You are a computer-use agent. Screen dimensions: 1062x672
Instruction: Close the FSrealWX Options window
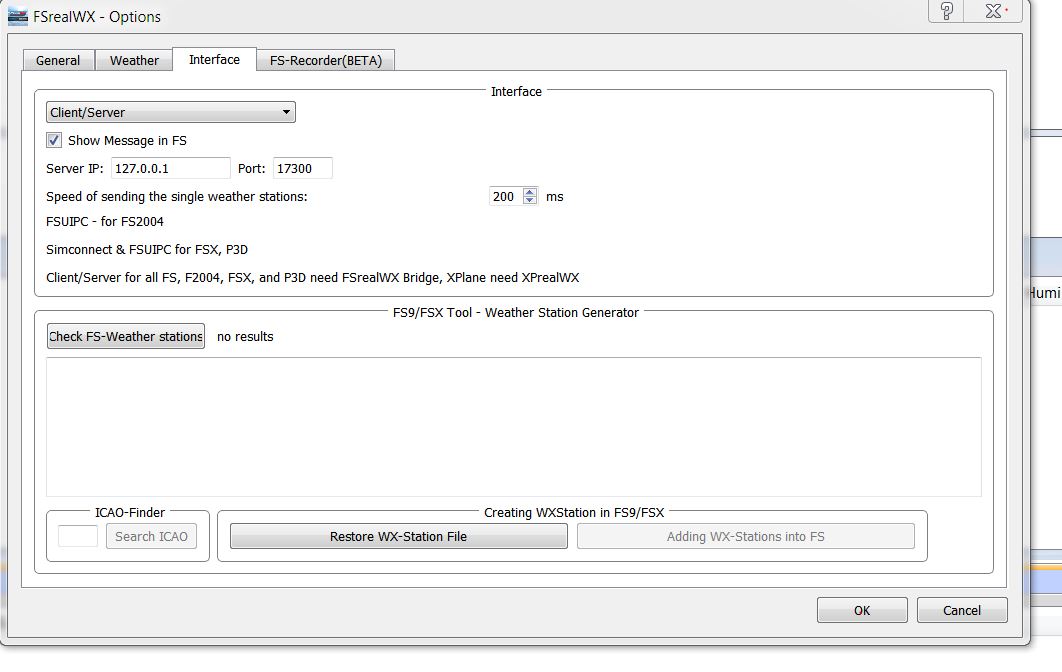994,11
